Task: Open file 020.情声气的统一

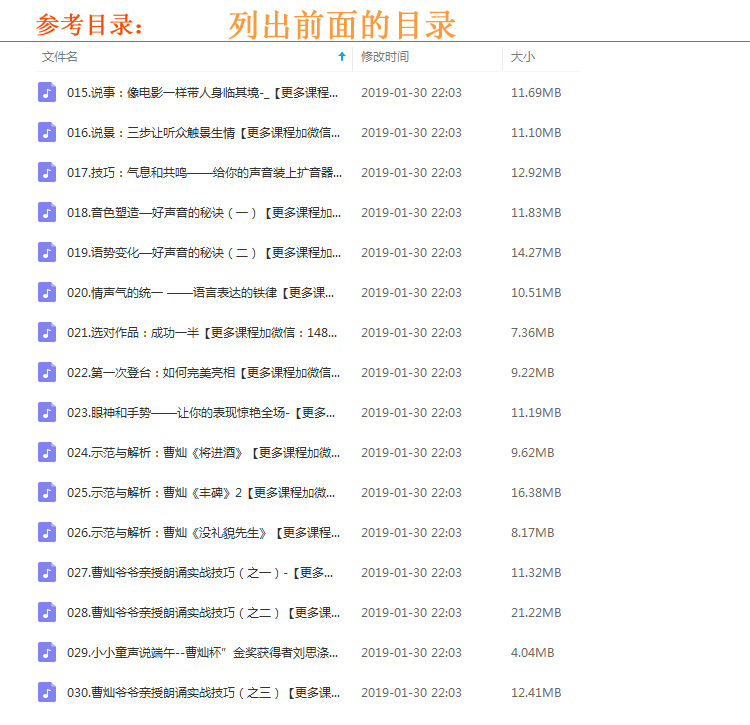Action: pos(200,293)
